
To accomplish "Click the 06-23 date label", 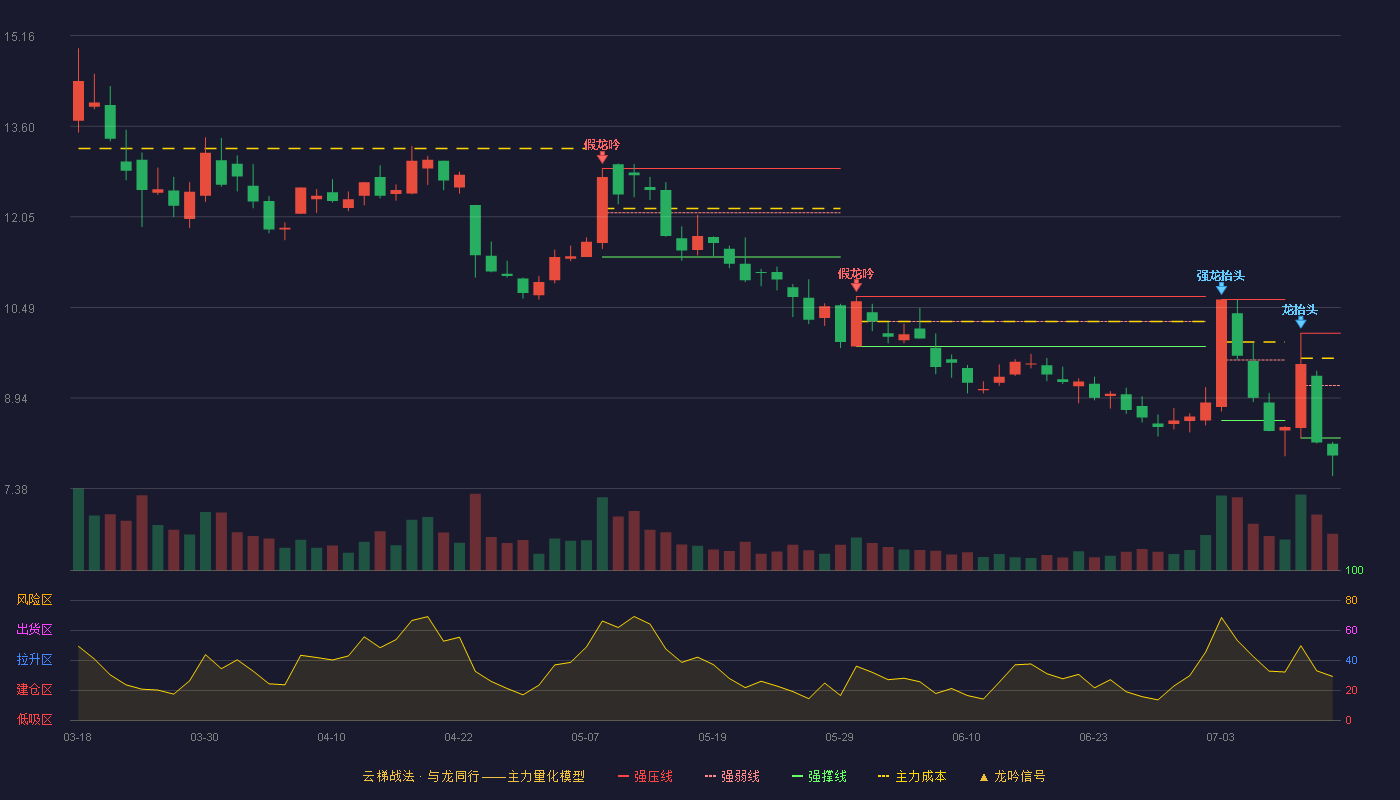I will tap(1094, 737).
